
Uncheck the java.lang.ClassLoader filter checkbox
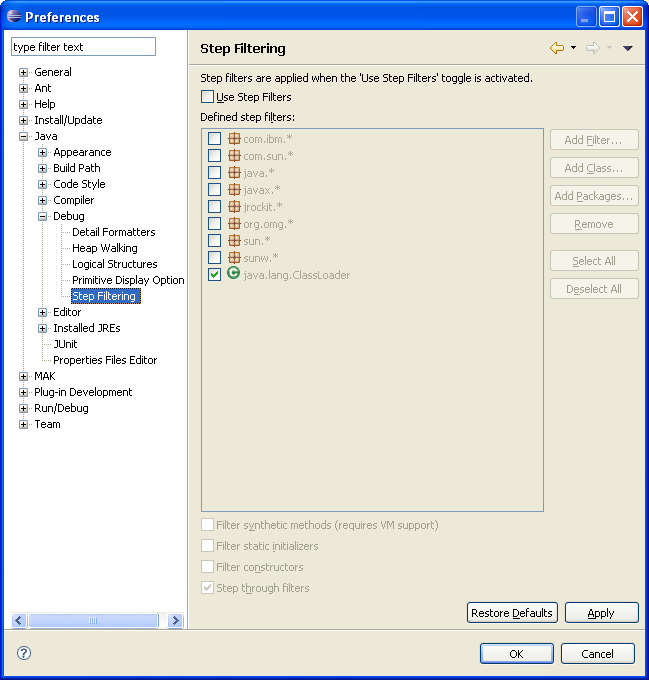tap(214, 274)
